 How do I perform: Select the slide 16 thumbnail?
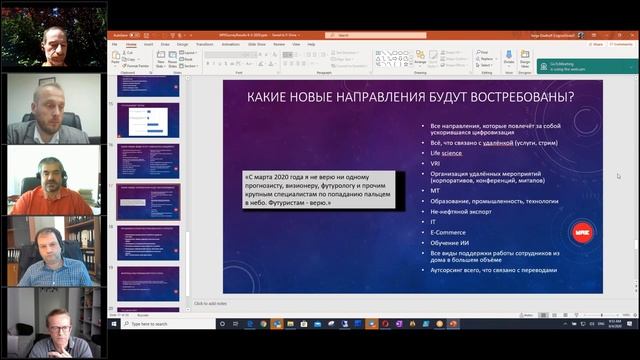[x=148, y=161]
